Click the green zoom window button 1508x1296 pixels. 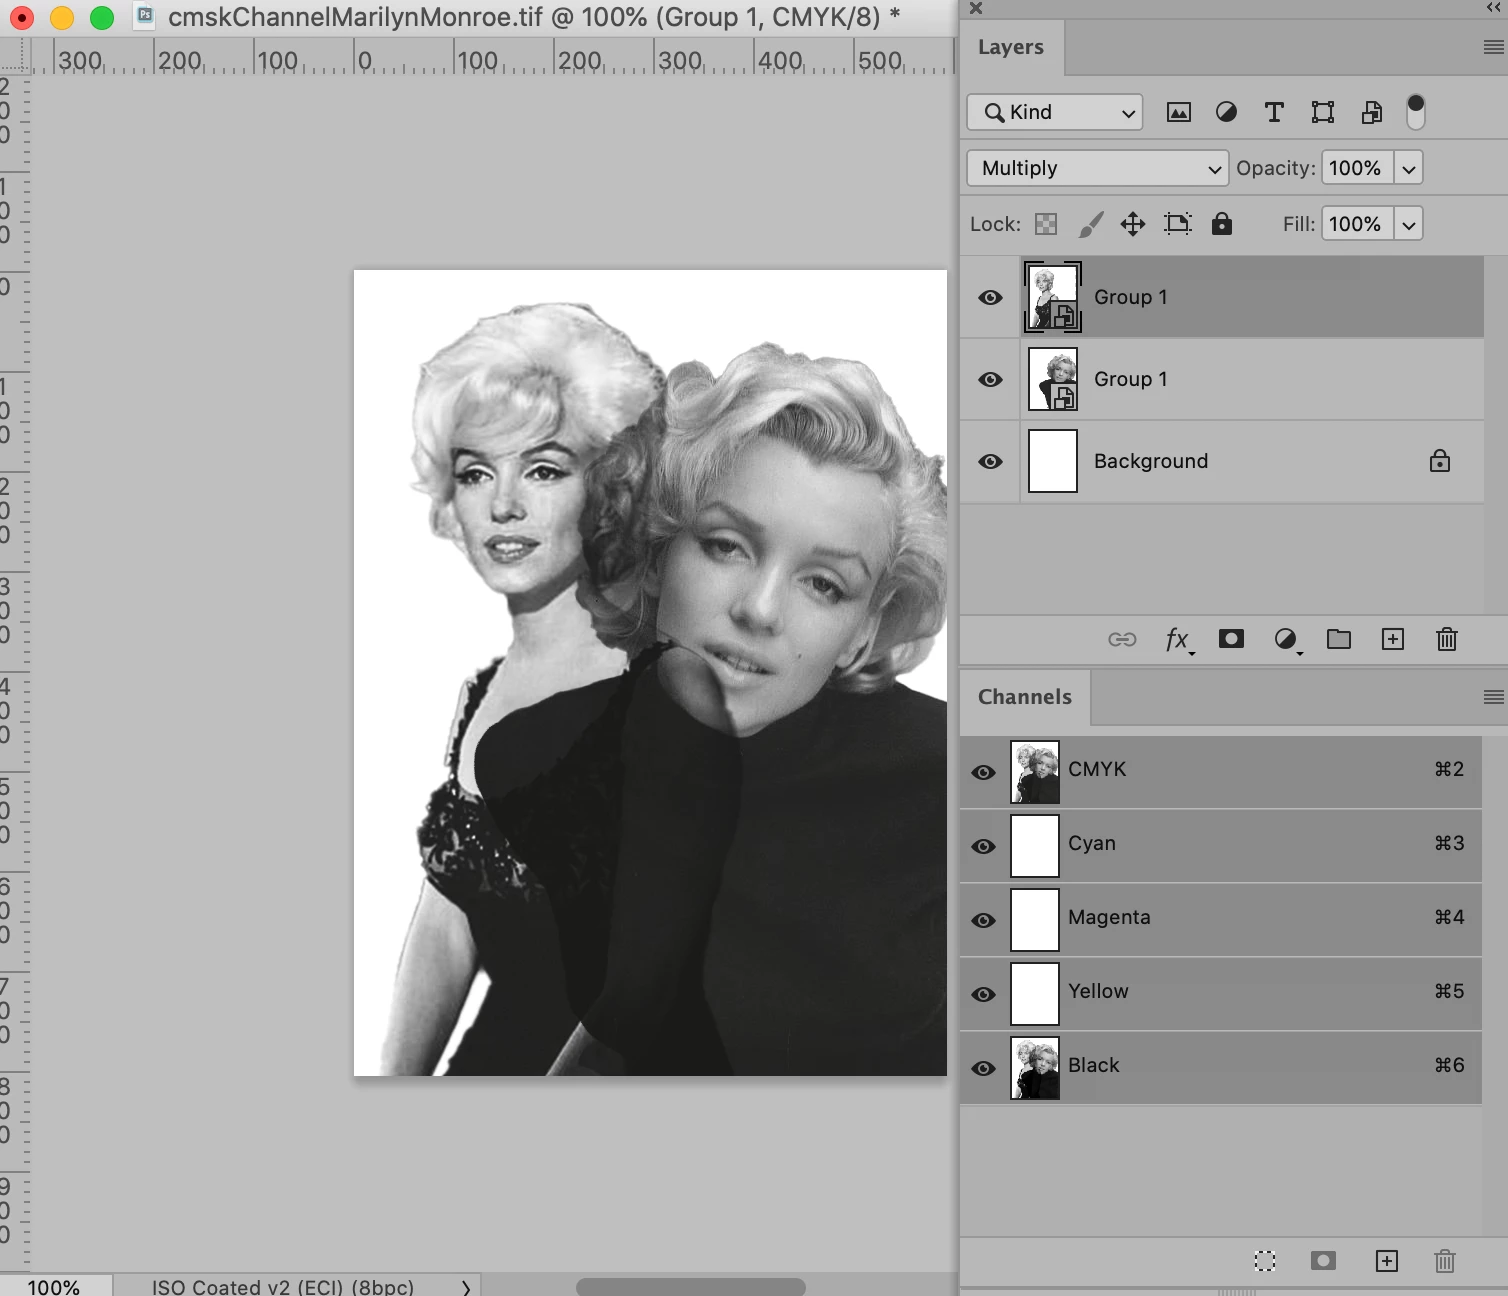102,18
